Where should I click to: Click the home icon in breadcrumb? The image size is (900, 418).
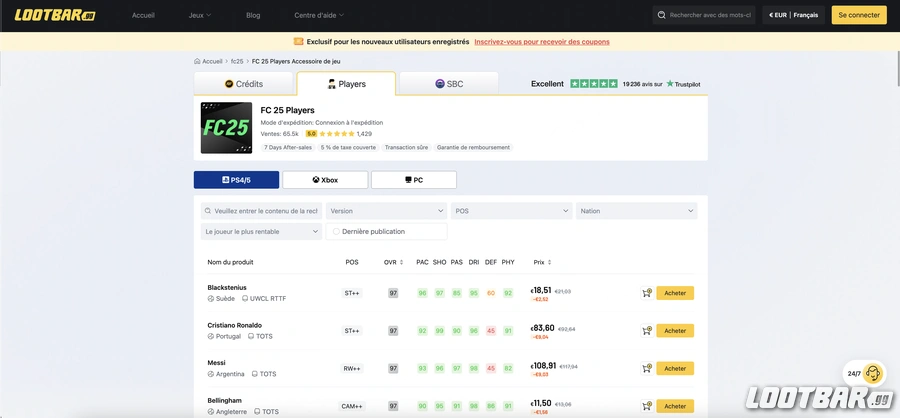click(x=197, y=61)
